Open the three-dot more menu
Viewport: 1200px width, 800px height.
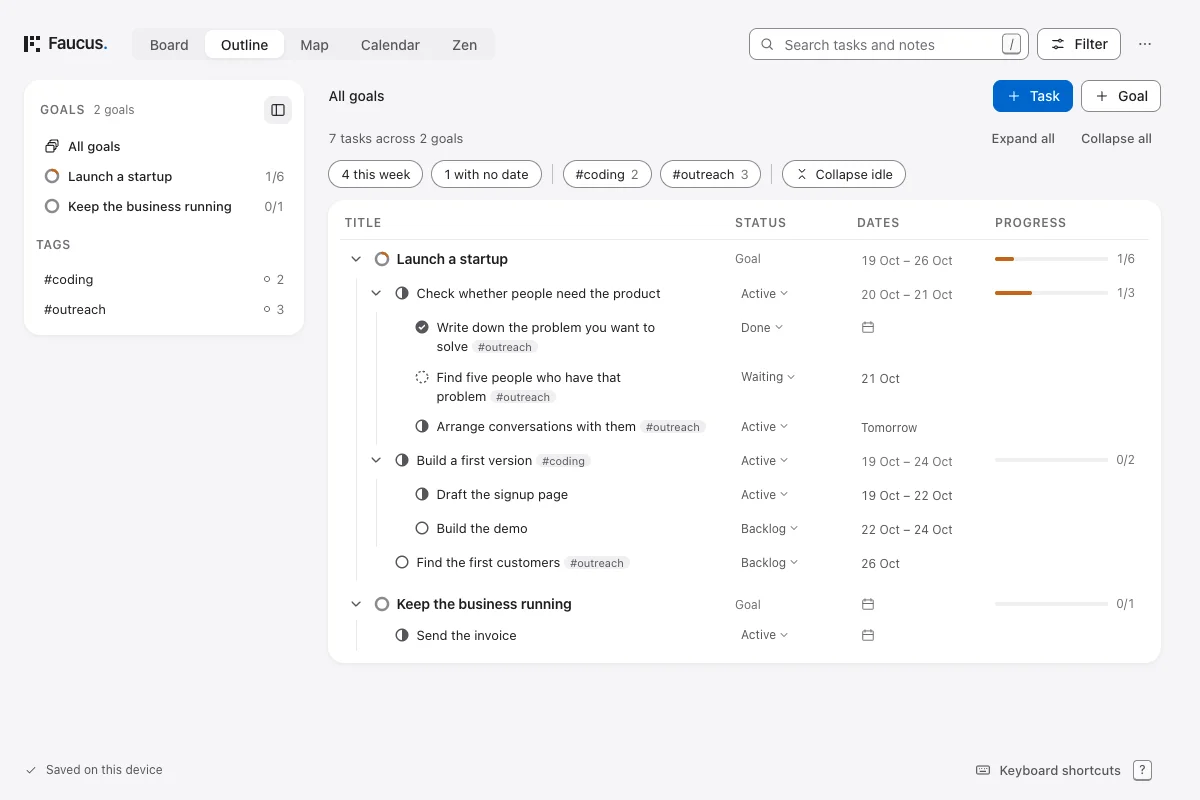click(1145, 44)
